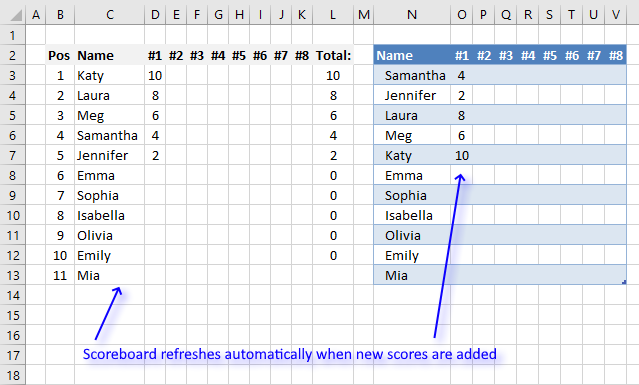The height and width of the screenshot is (385, 639).
Task: Select column C header
Action: click(x=110, y=15)
